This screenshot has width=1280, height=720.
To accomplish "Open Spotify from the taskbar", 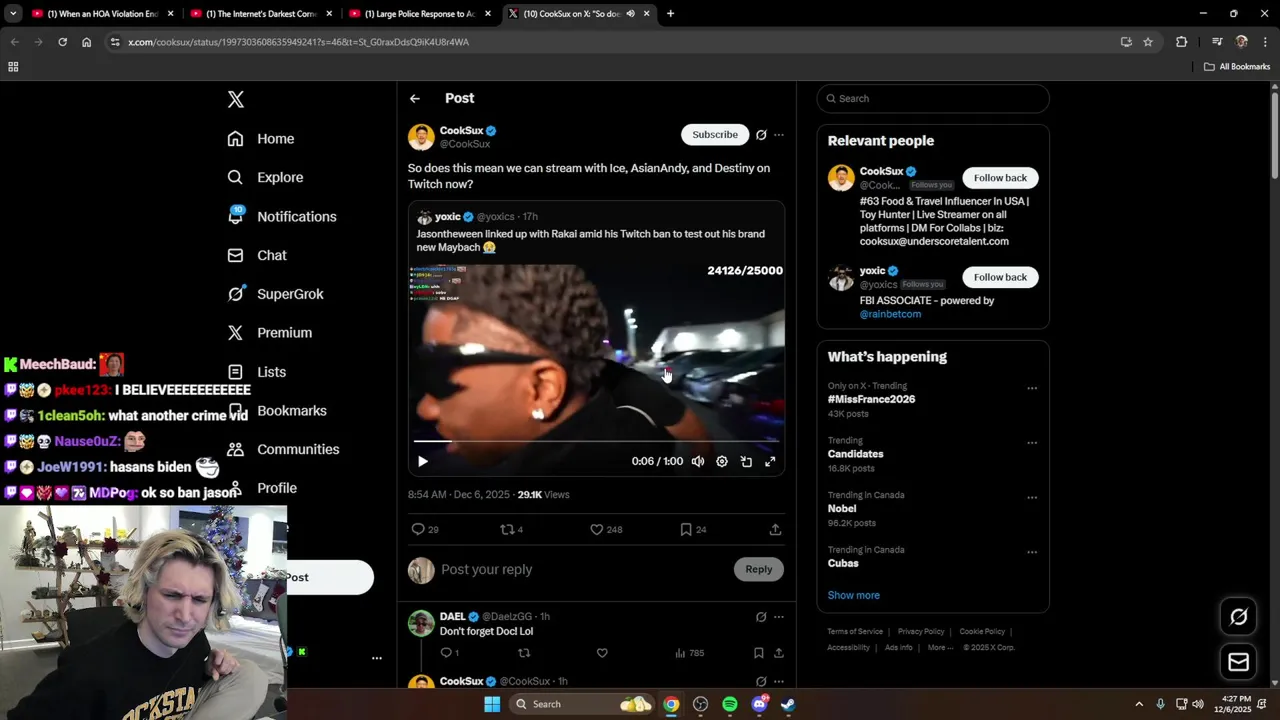I will [730, 704].
